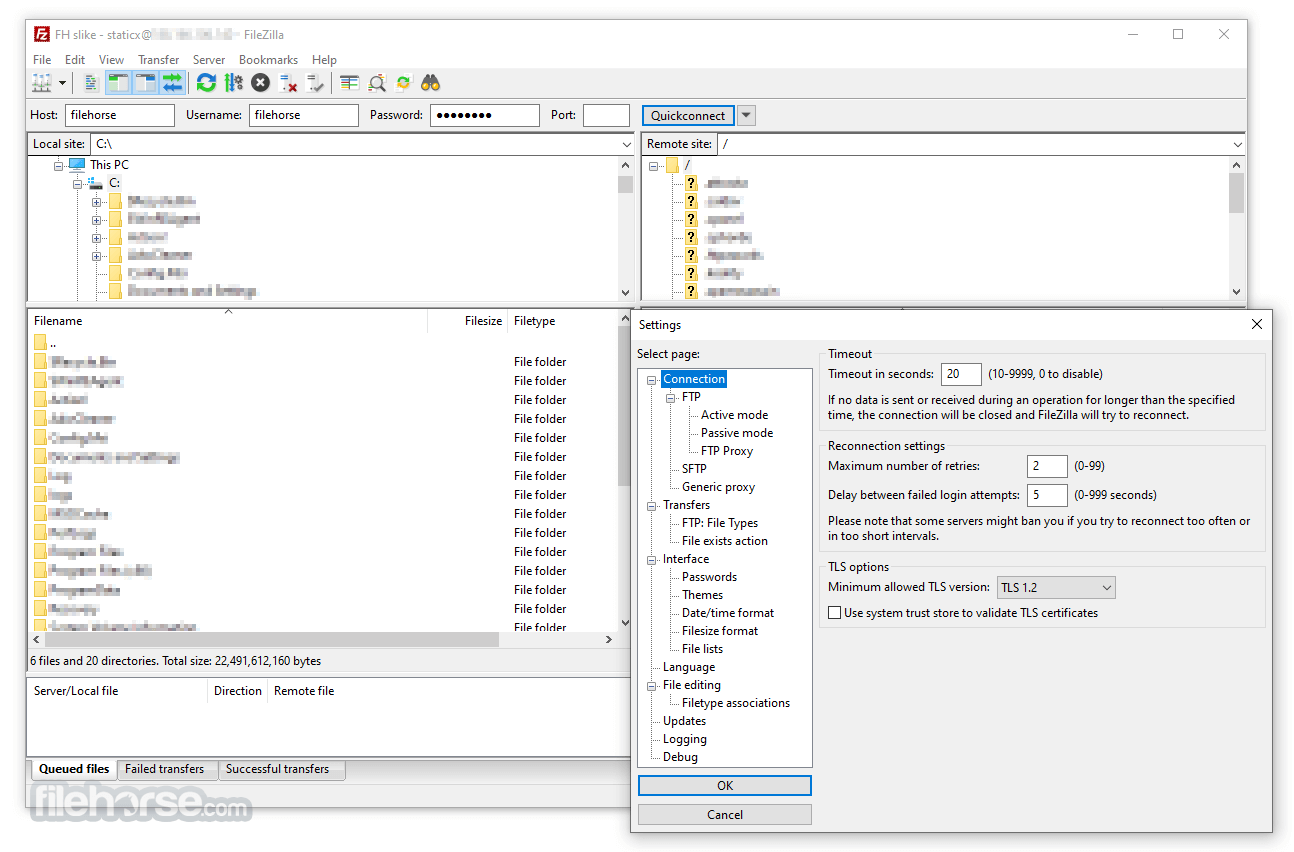Viewport: 1294px width, 852px height.
Task: Click the Timeout in seconds field
Action: pyautogui.click(x=961, y=374)
